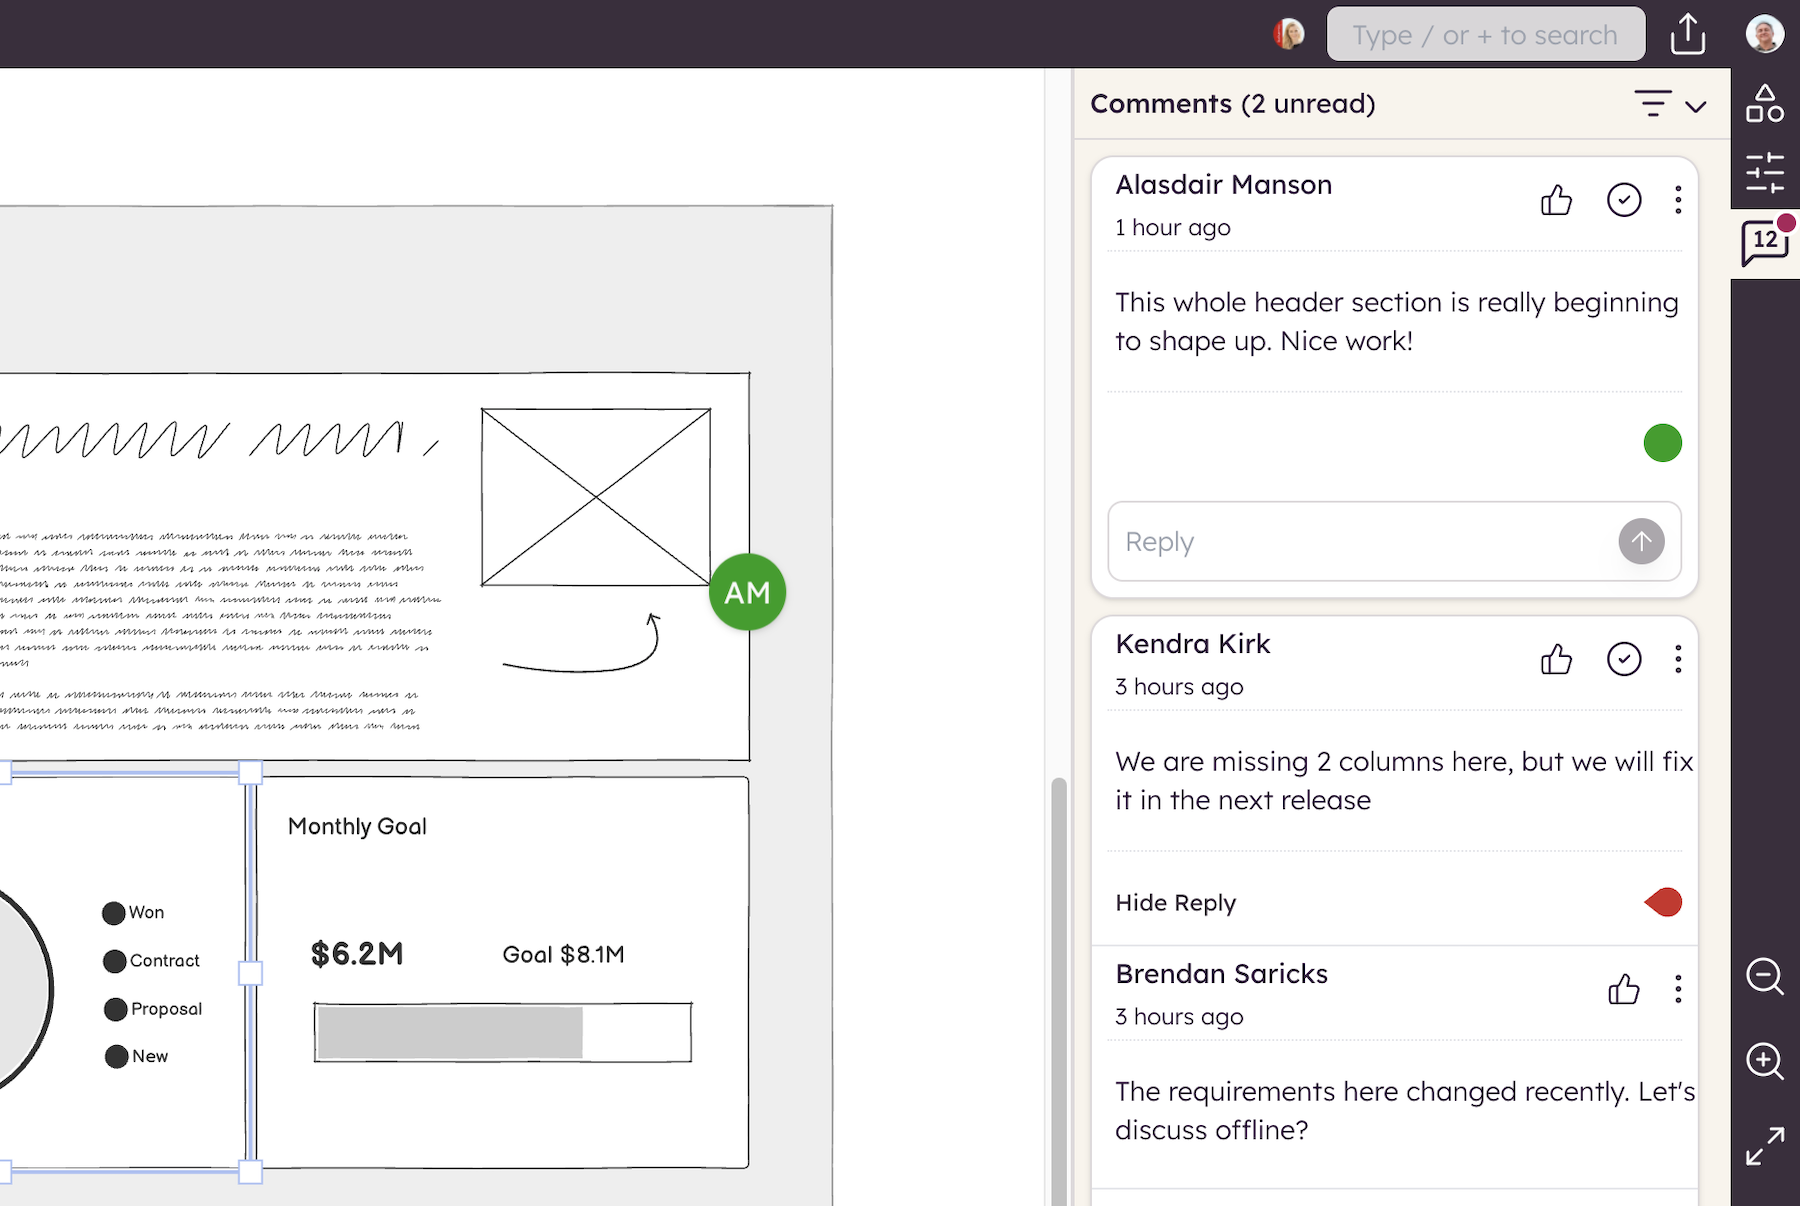Enter fullscreen with the expand arrows icon
Screen dimensions: 1800x1206
pos(1764,1146)
